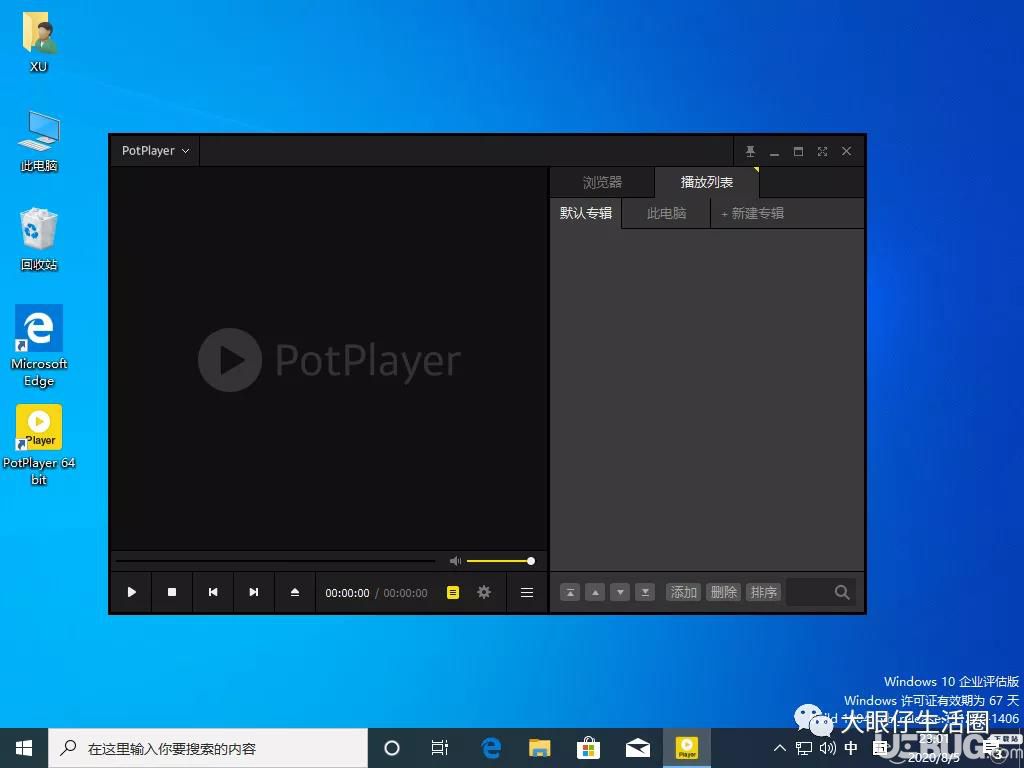1024x768 pixels.
Task: Click the 00:00:00 current time display
Action: (347, 593)
